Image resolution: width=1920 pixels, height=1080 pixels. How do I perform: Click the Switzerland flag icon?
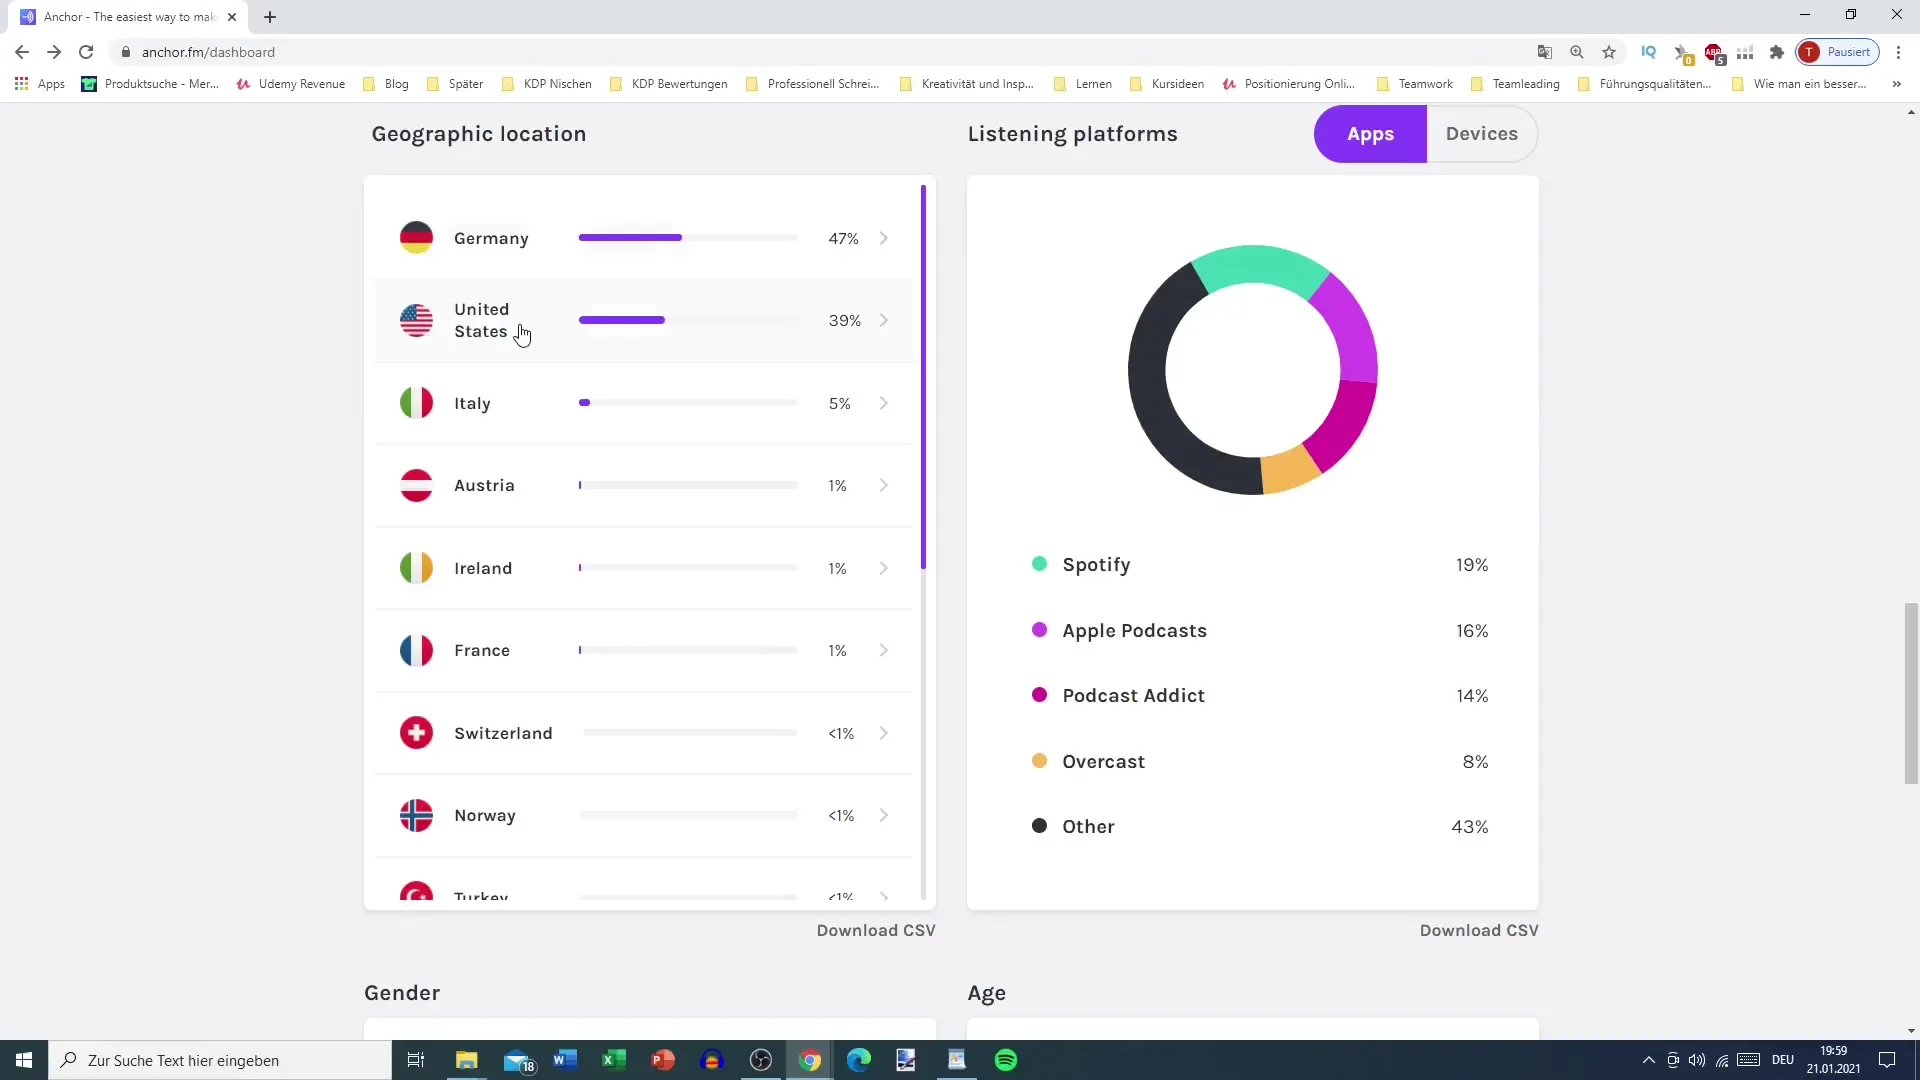(416, 733)
